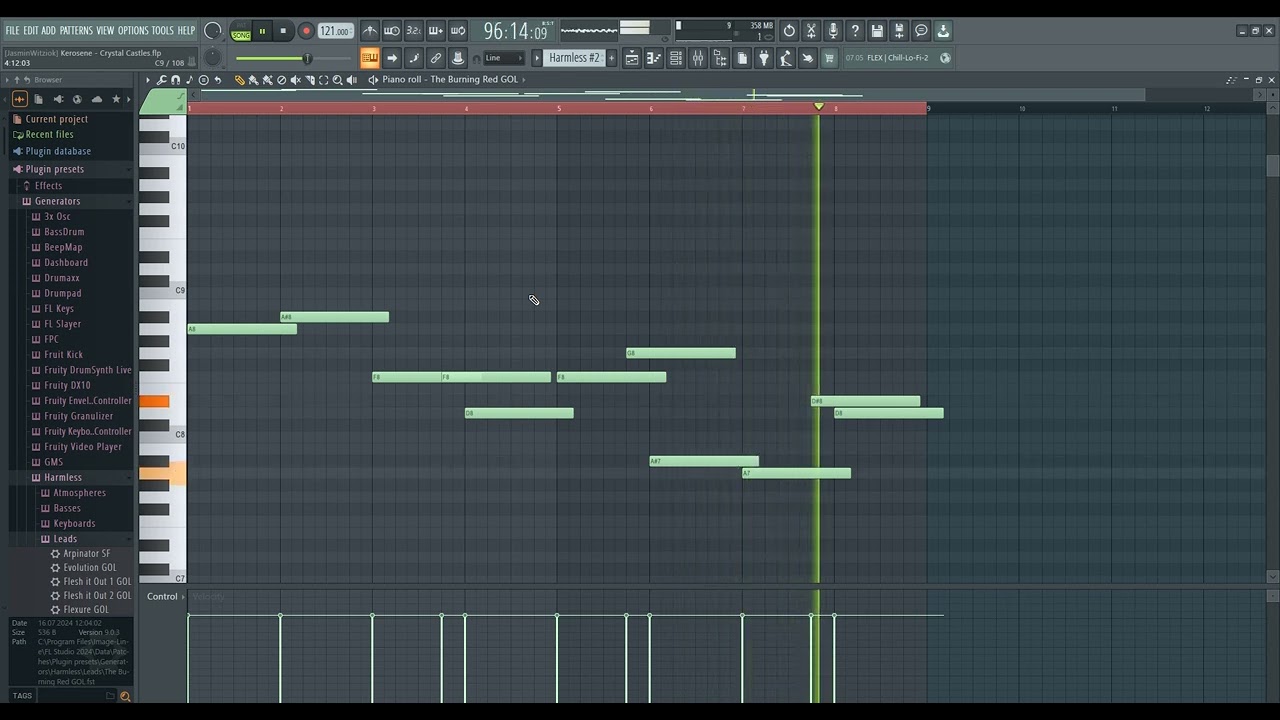The width and height of the screenshot is (1280, 720).
Task: Open the VIEW menu
Action: tap(105, 31)
